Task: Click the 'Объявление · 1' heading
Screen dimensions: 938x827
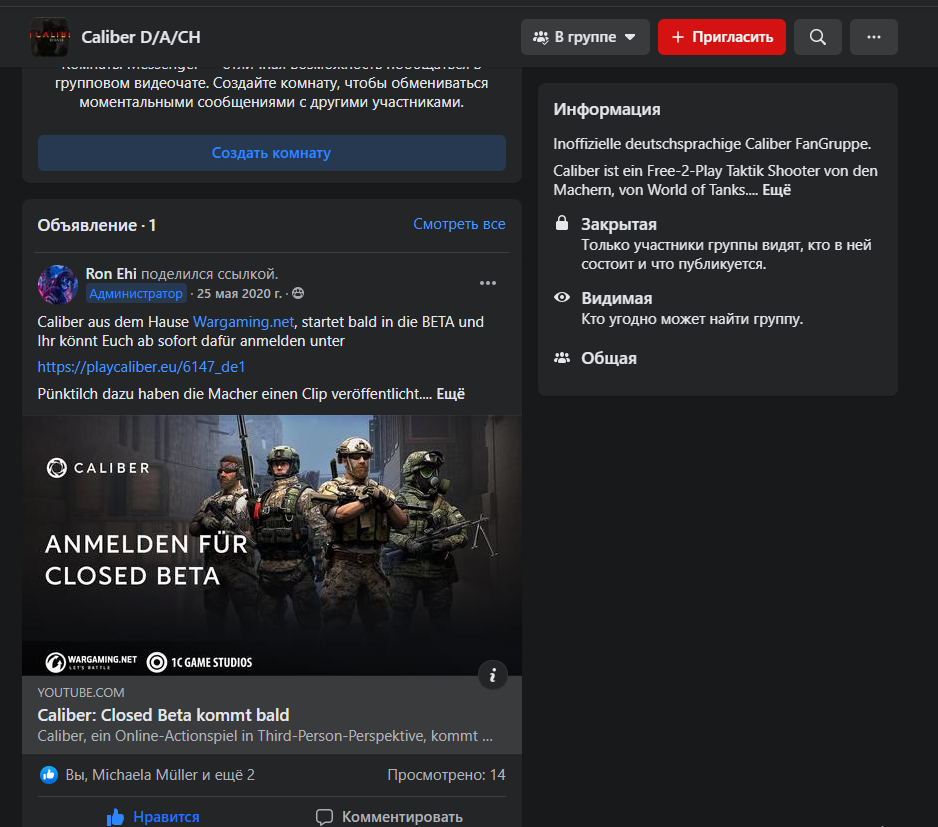Action: [96, 225]
